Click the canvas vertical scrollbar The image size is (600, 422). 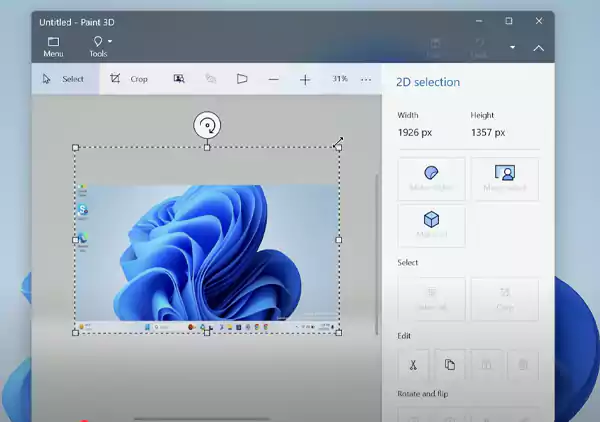click(x=377, y=254)
